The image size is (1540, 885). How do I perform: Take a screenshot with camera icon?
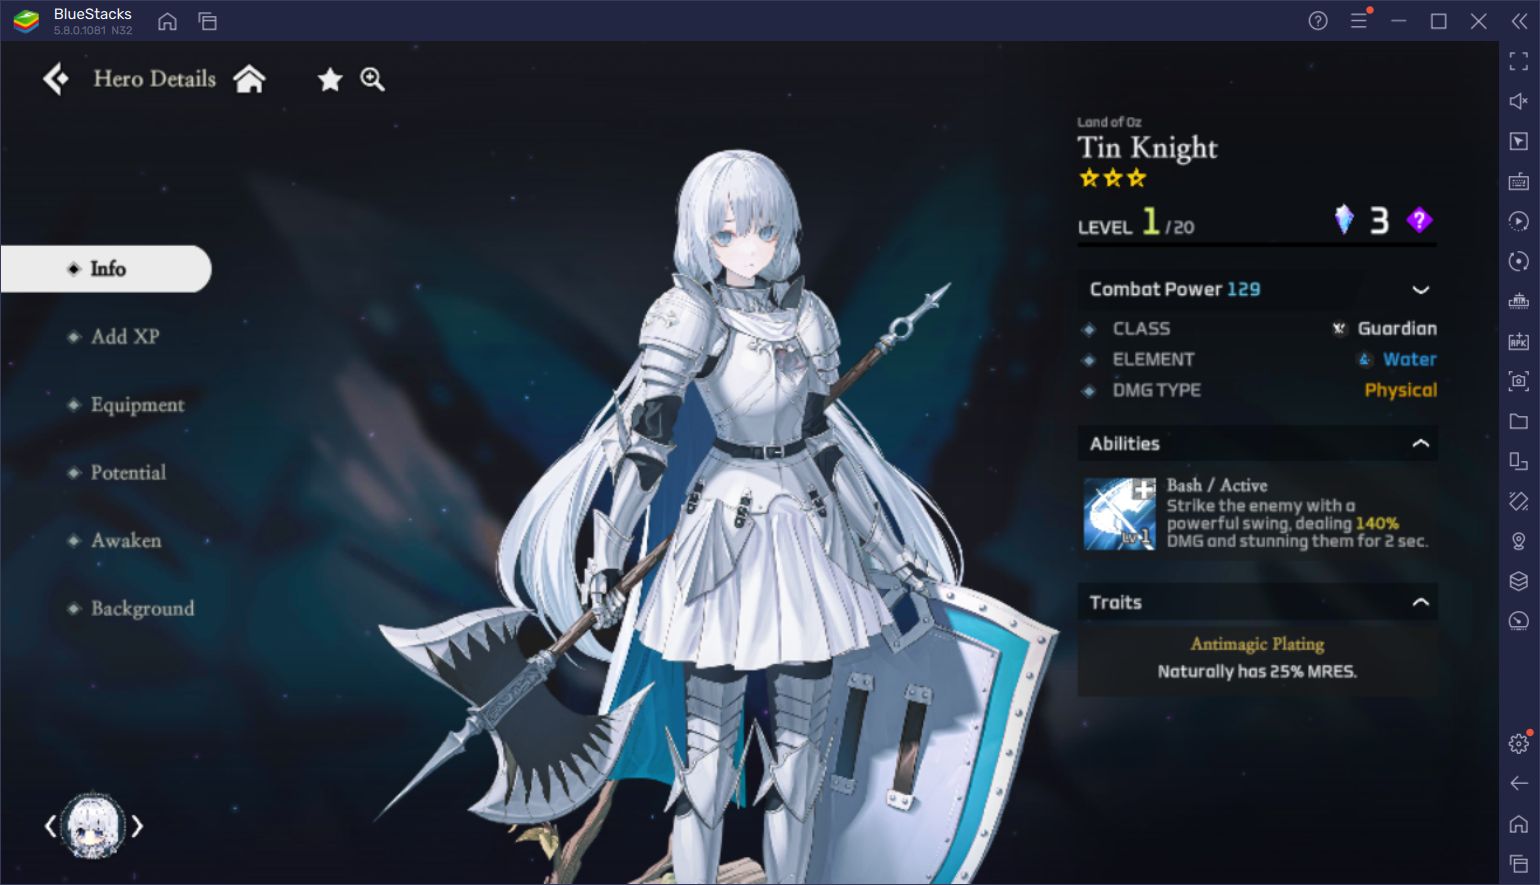[1519, 381]
